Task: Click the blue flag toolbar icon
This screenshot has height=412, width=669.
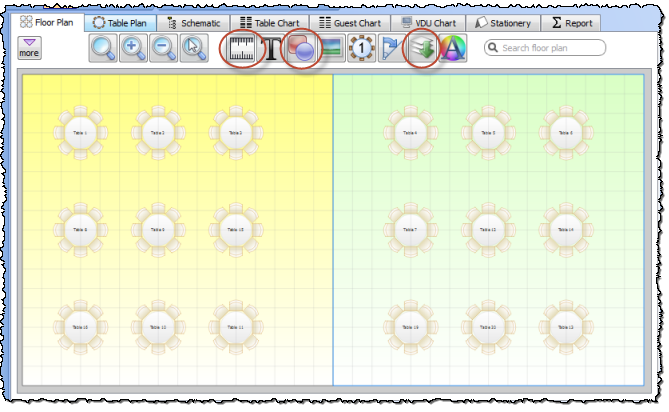Action: pyautogui.click(x=391, y=48)
